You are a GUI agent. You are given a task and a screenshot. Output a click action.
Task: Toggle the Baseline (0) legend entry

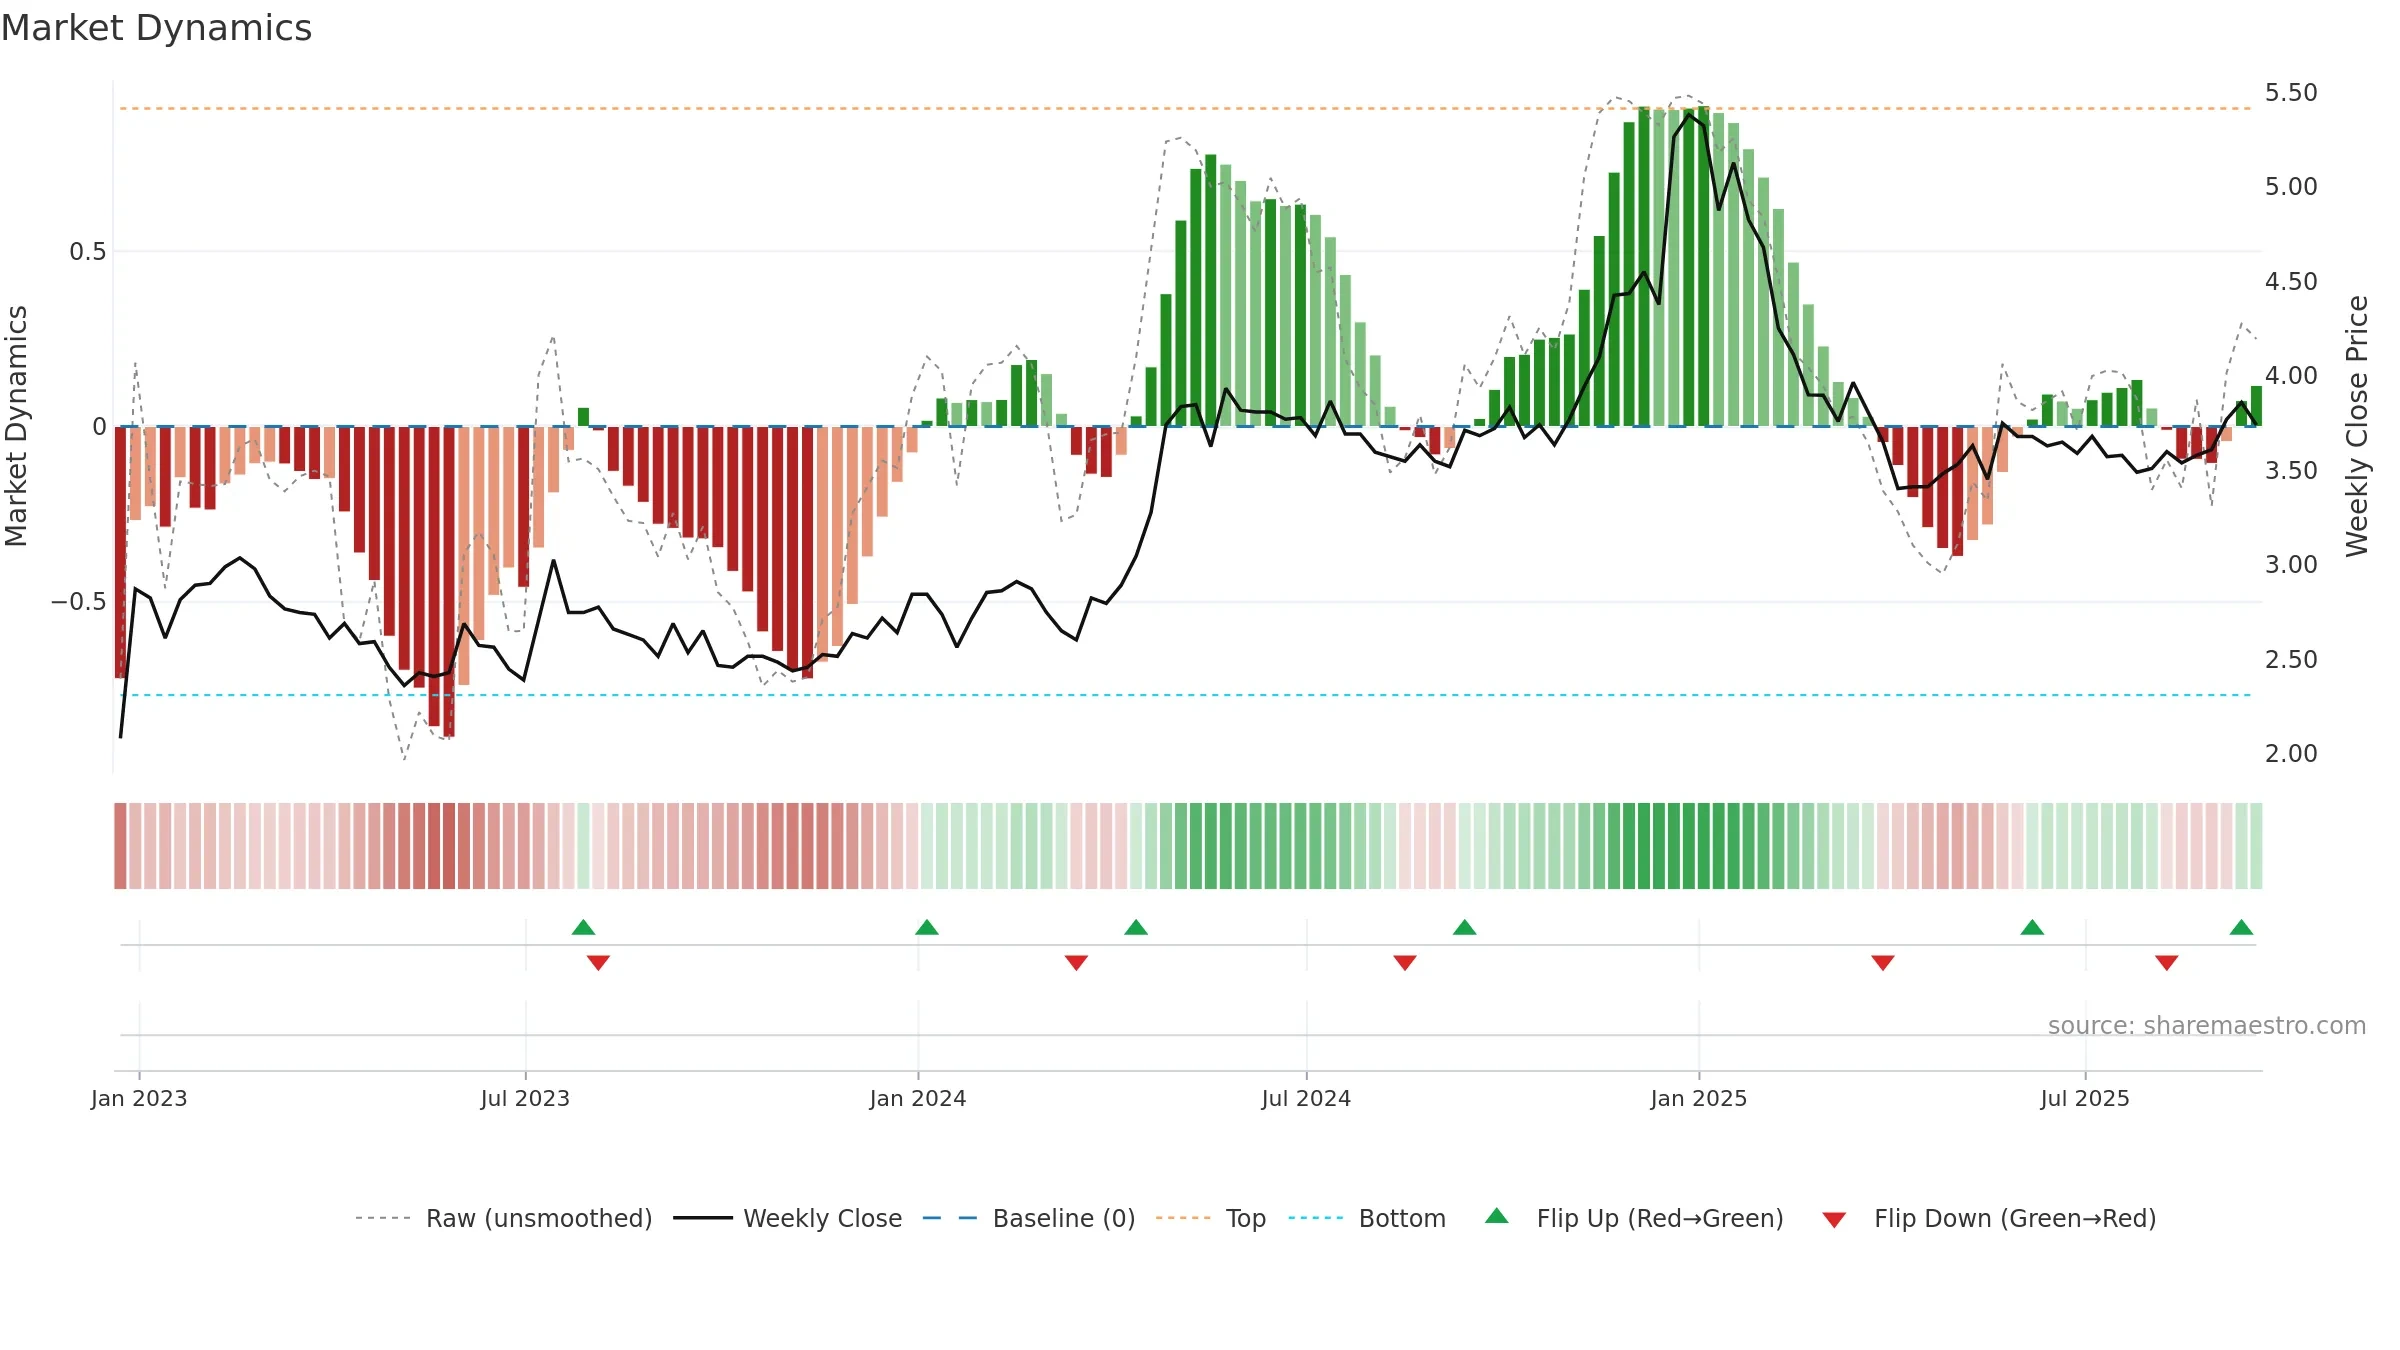[1028, 1218]
